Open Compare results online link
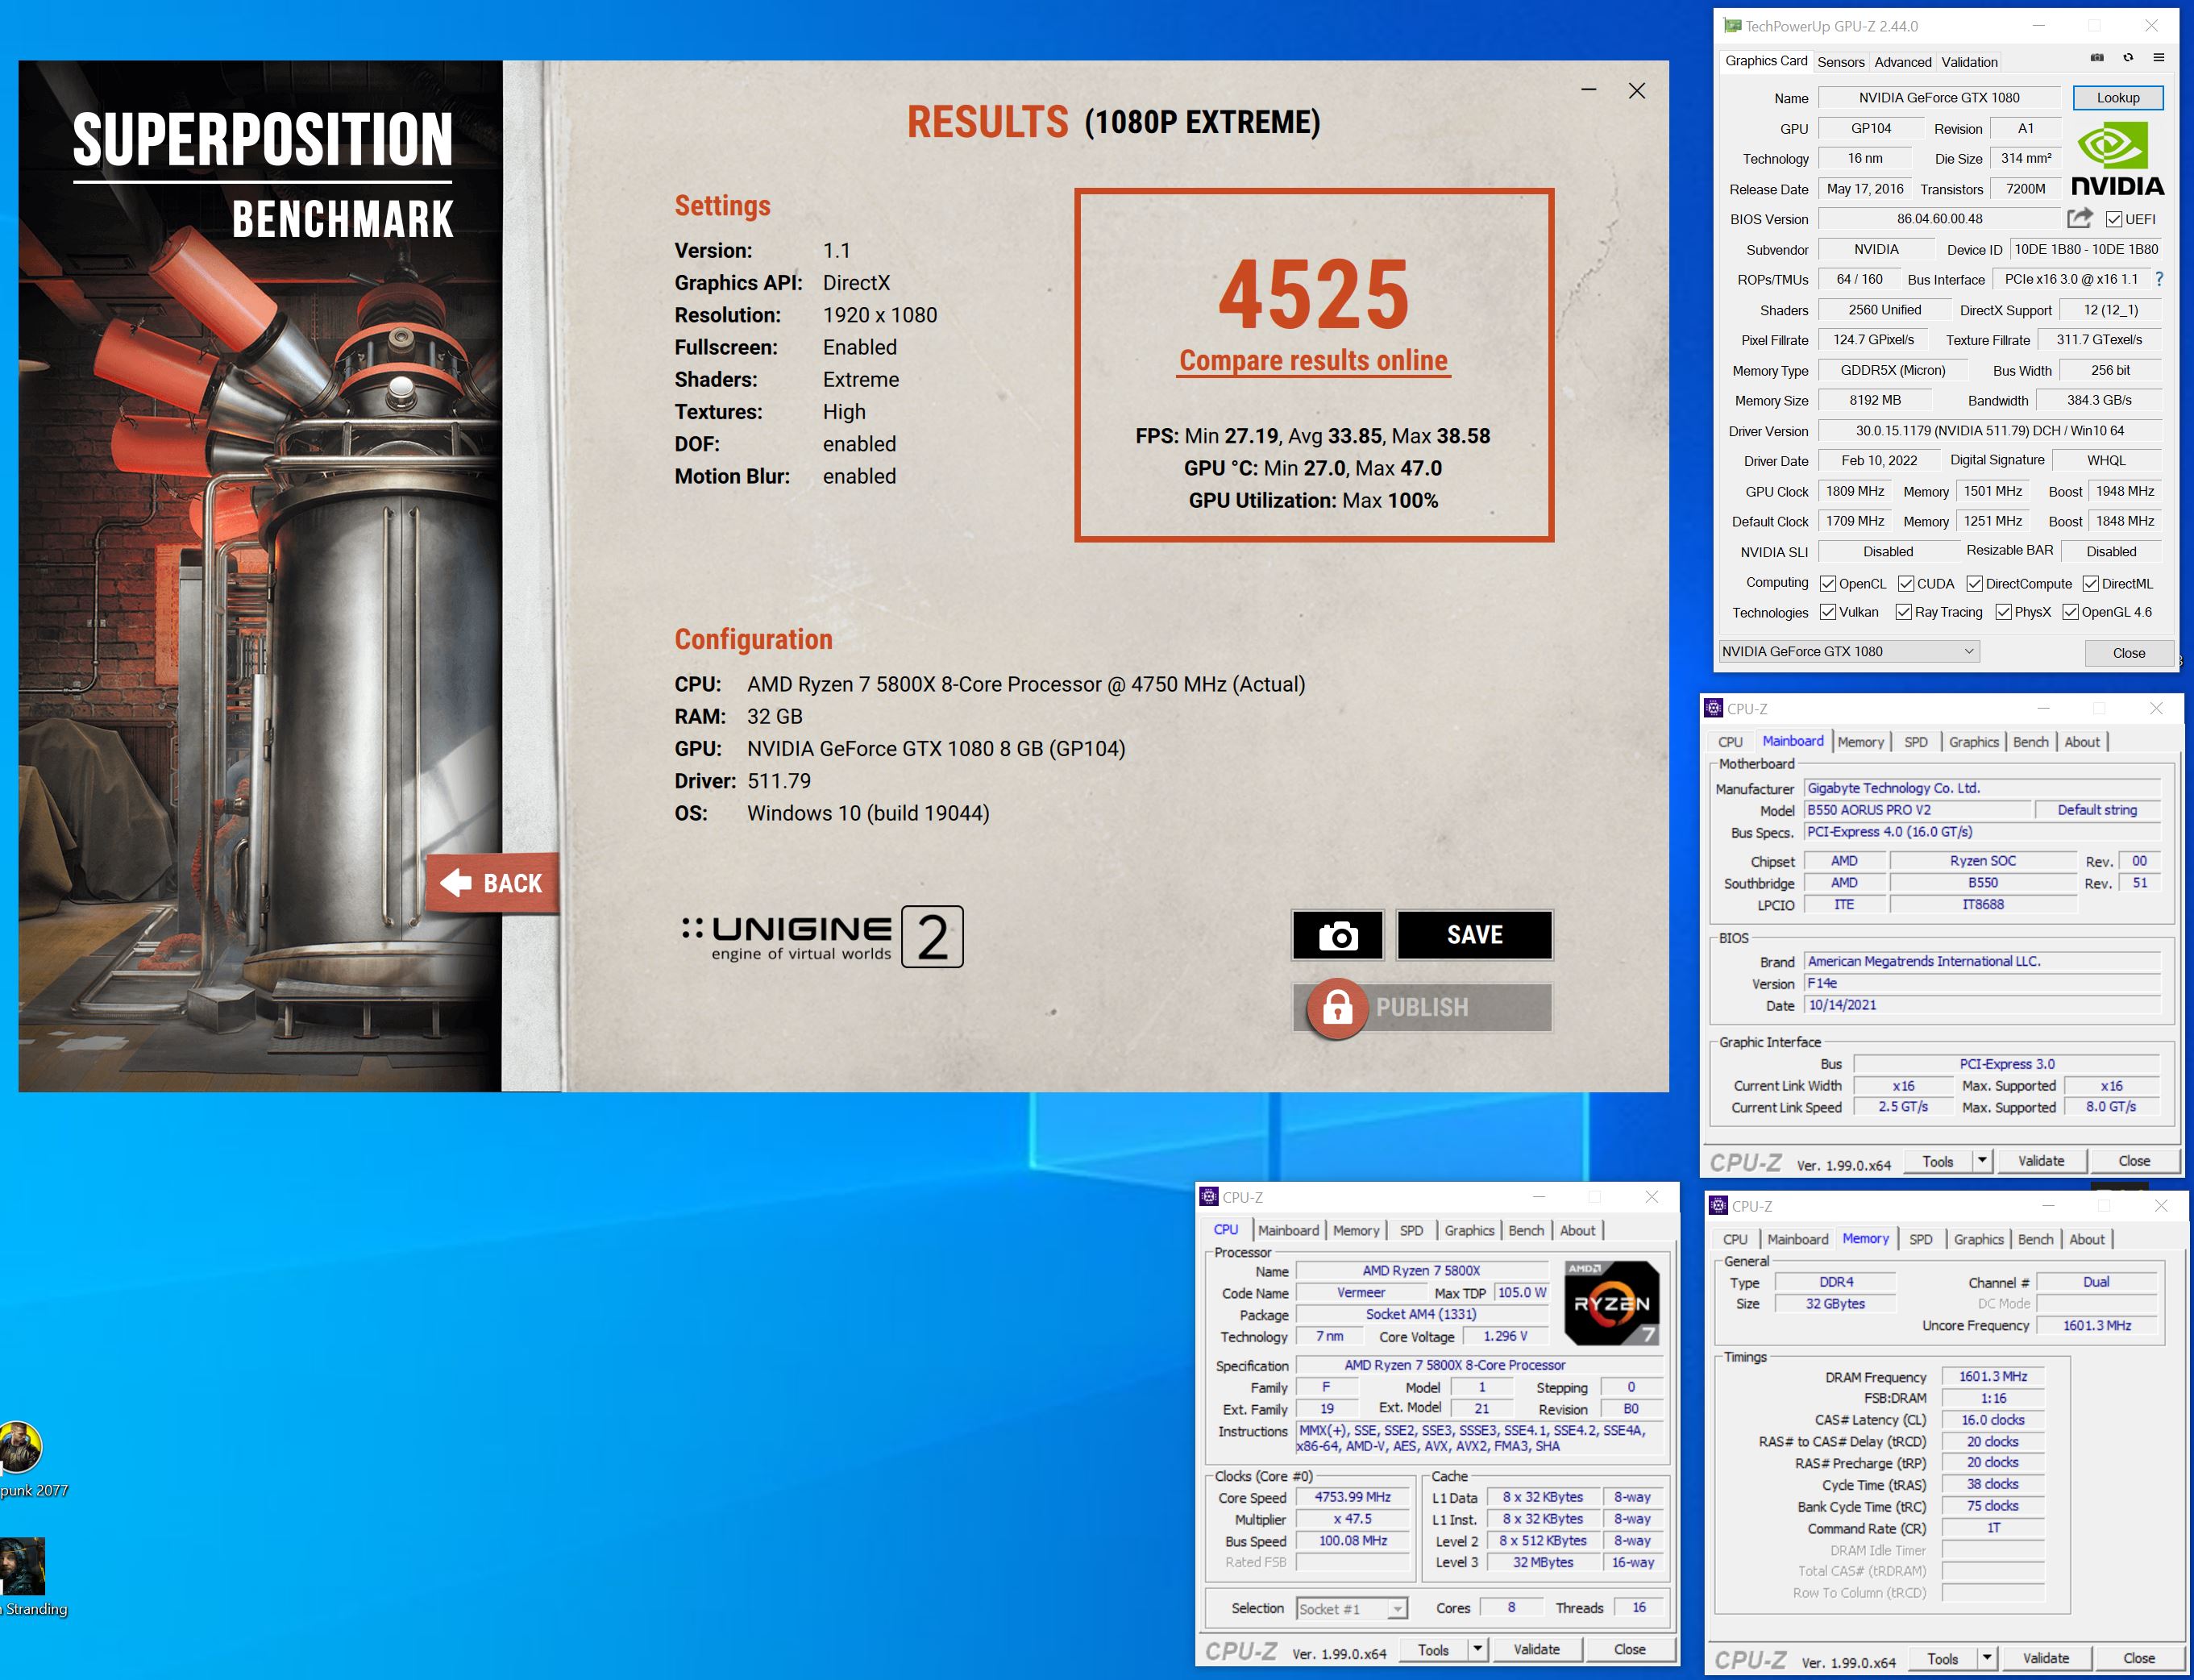The width and height of the screenshot is (2194, 1680). pos(1313,361)
